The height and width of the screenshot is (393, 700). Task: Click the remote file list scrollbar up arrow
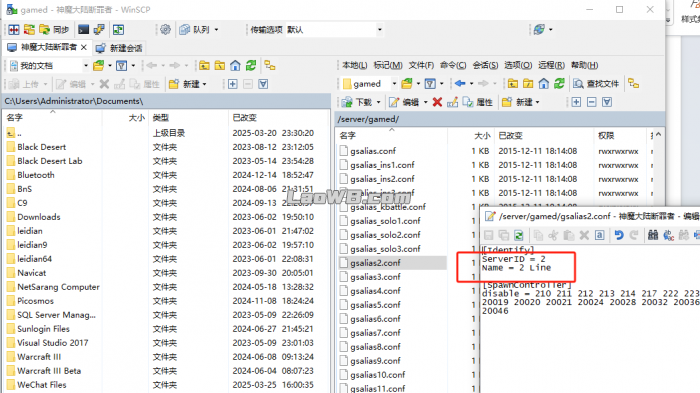(658, 134)
